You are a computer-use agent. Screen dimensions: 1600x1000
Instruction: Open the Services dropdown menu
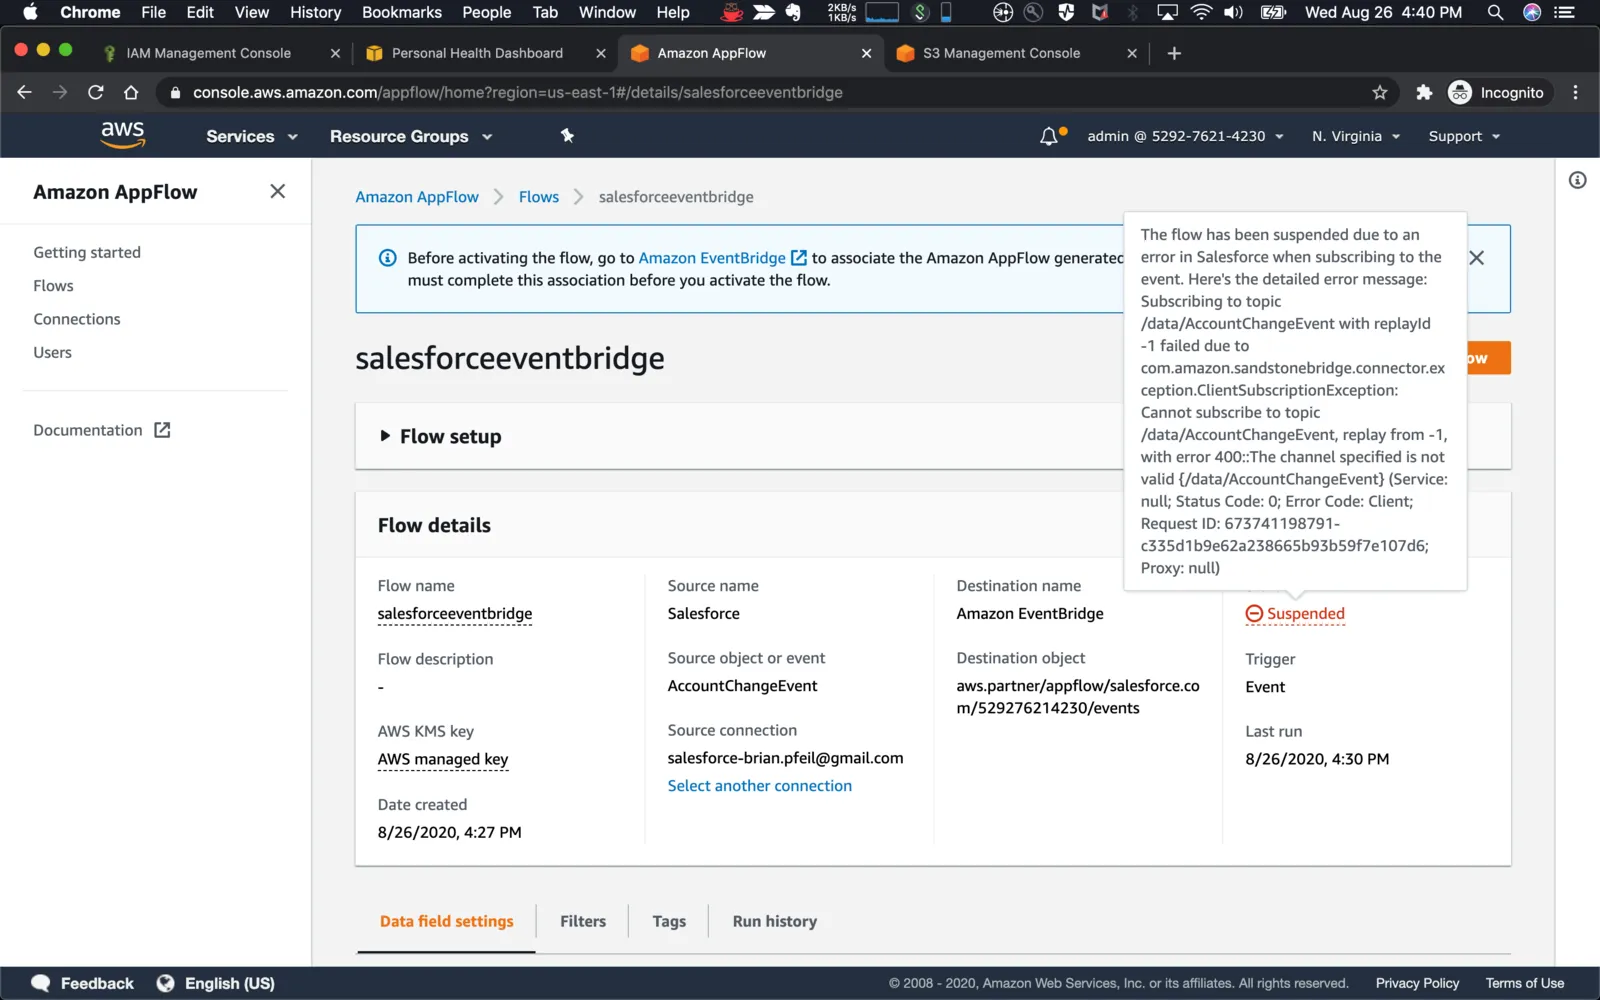pyautogui.click(x=252, y=136)
